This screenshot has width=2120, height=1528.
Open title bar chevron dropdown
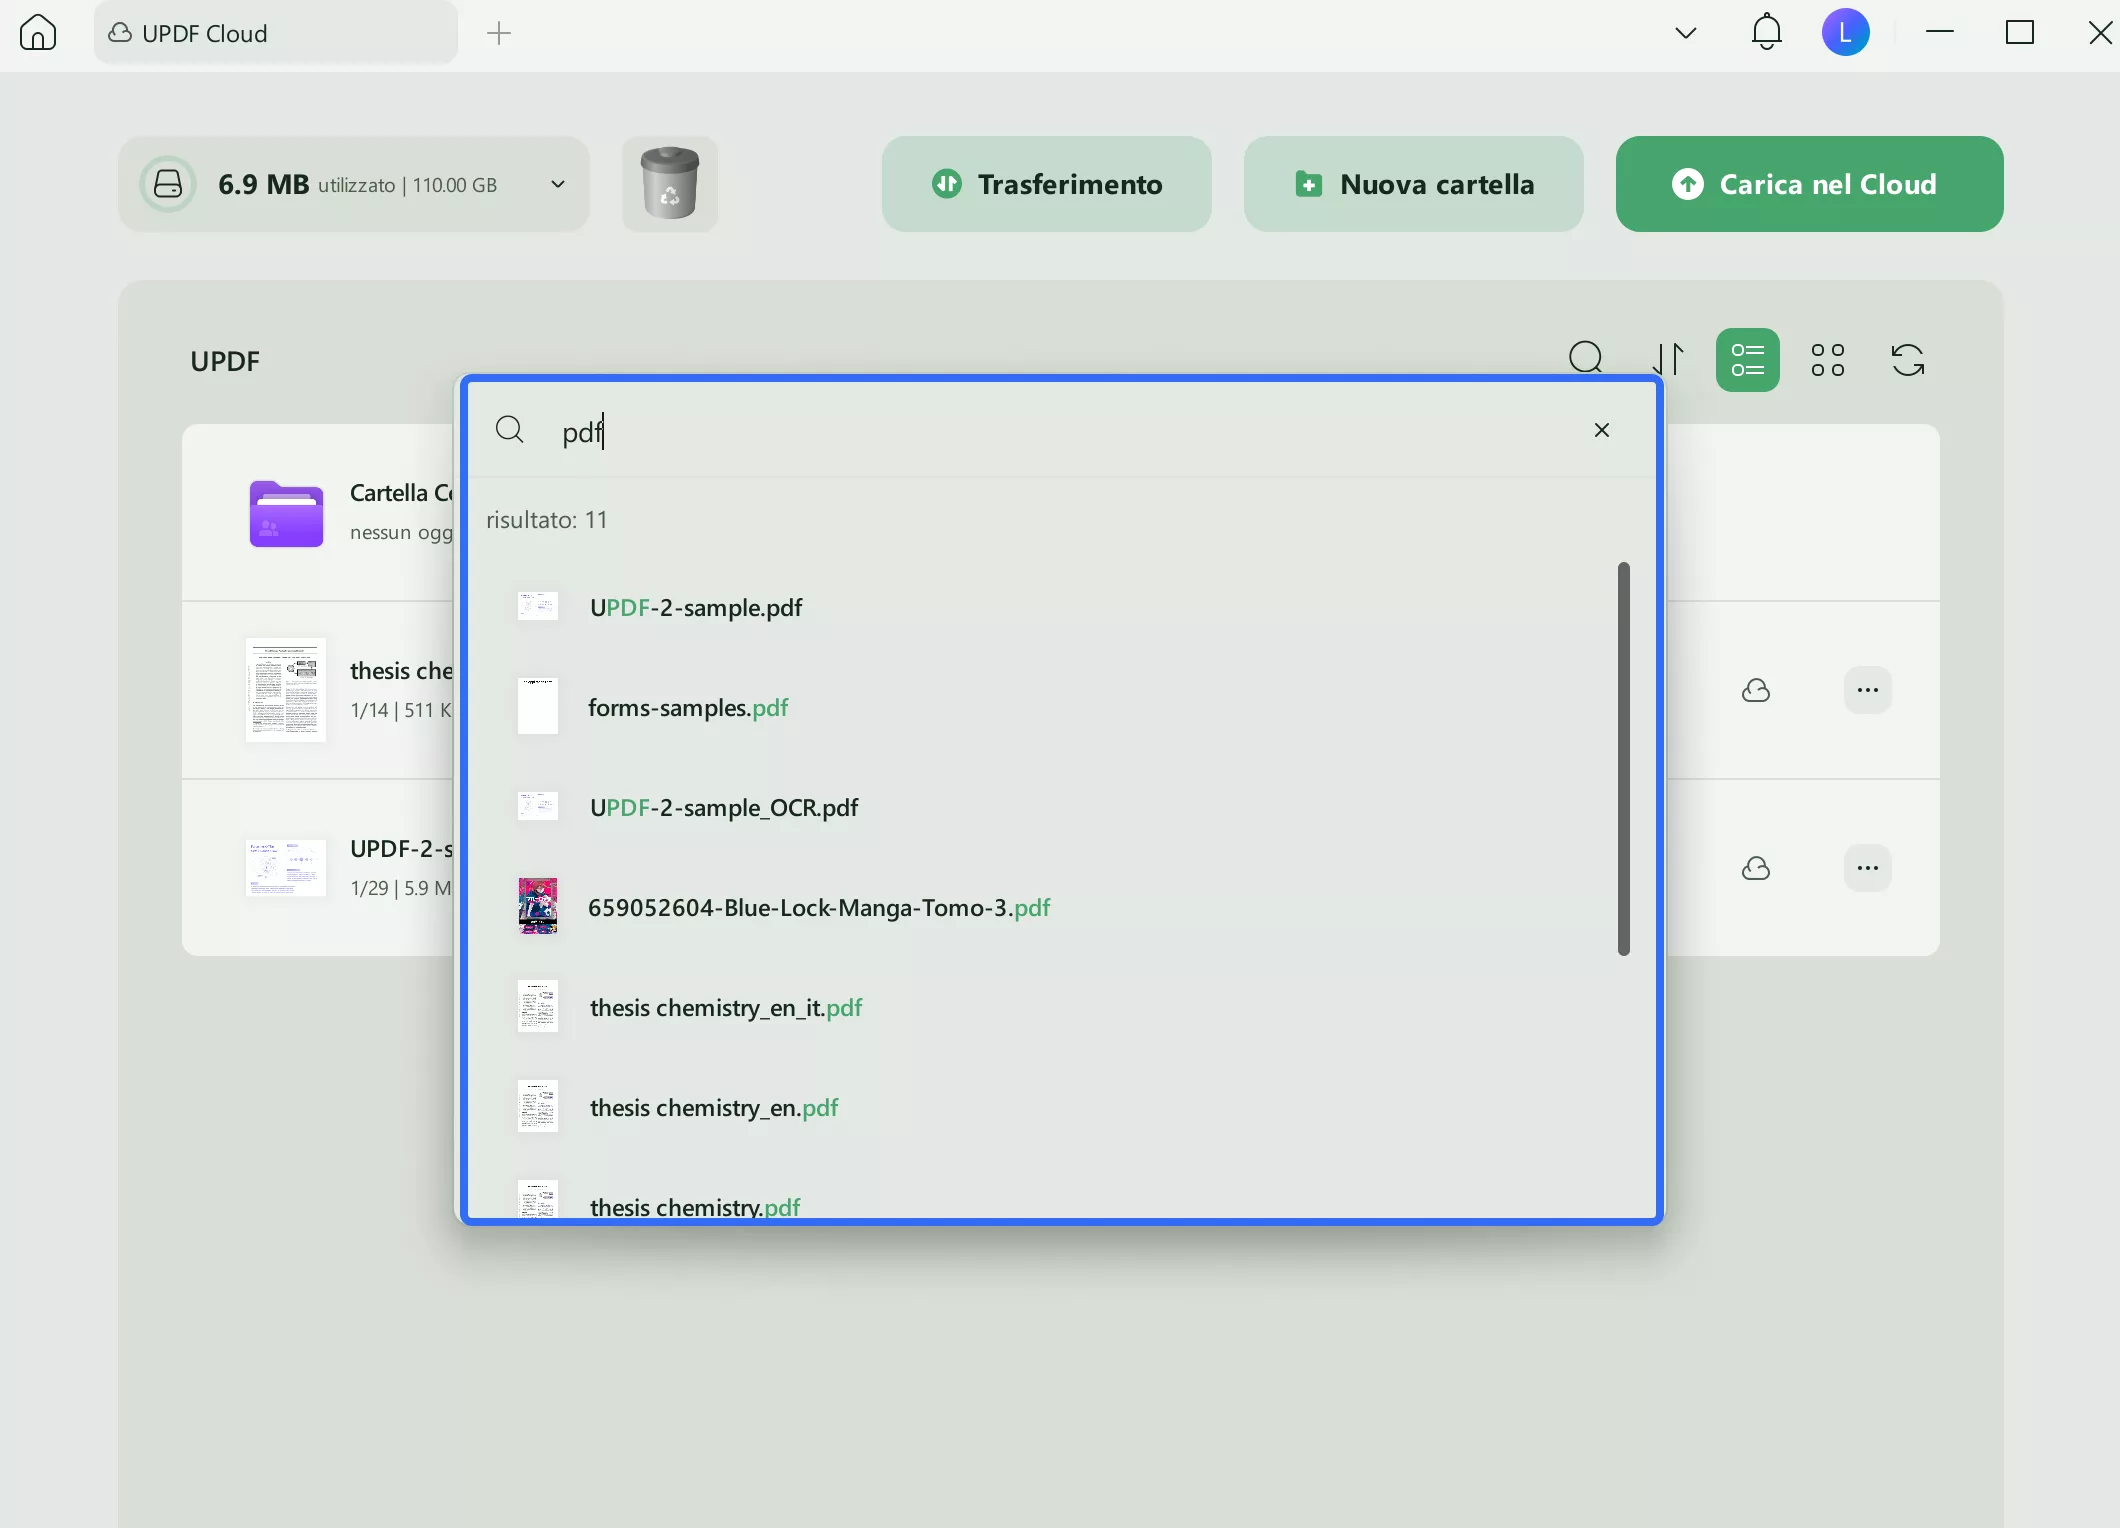pyautogui.click(x=1685, y=33)
